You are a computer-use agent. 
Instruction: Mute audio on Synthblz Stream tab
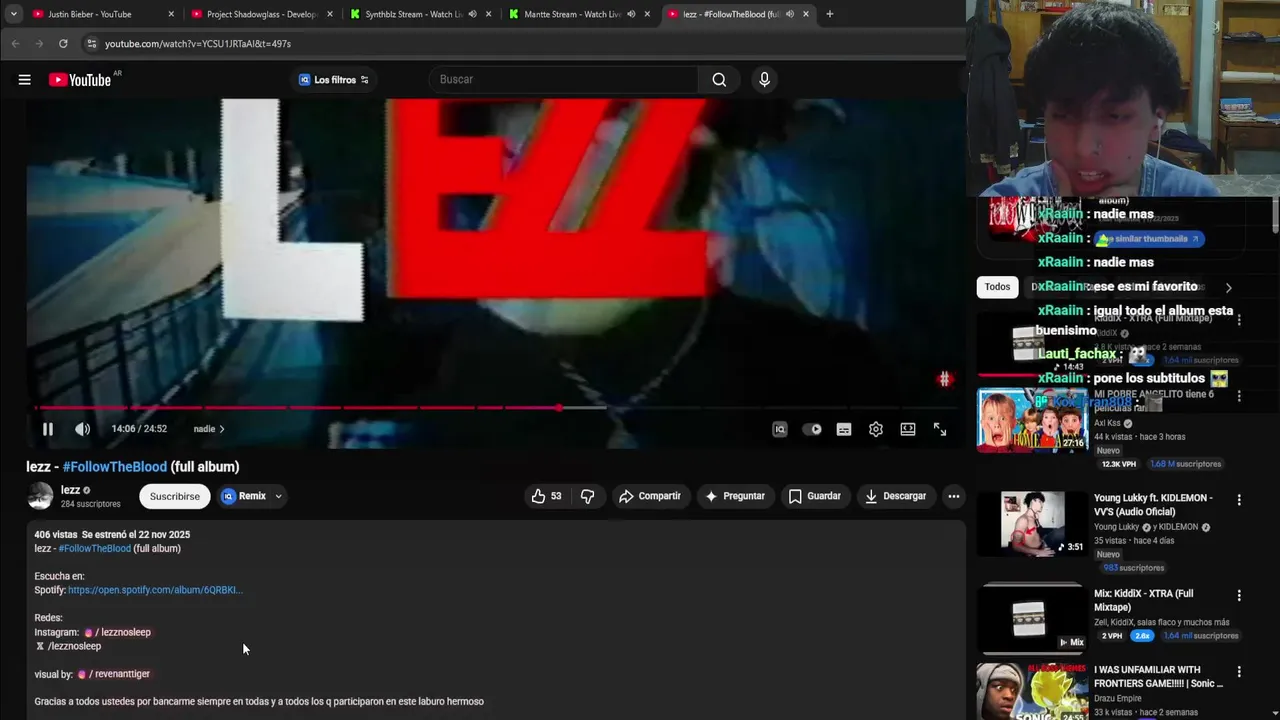[x=472, y=14]
